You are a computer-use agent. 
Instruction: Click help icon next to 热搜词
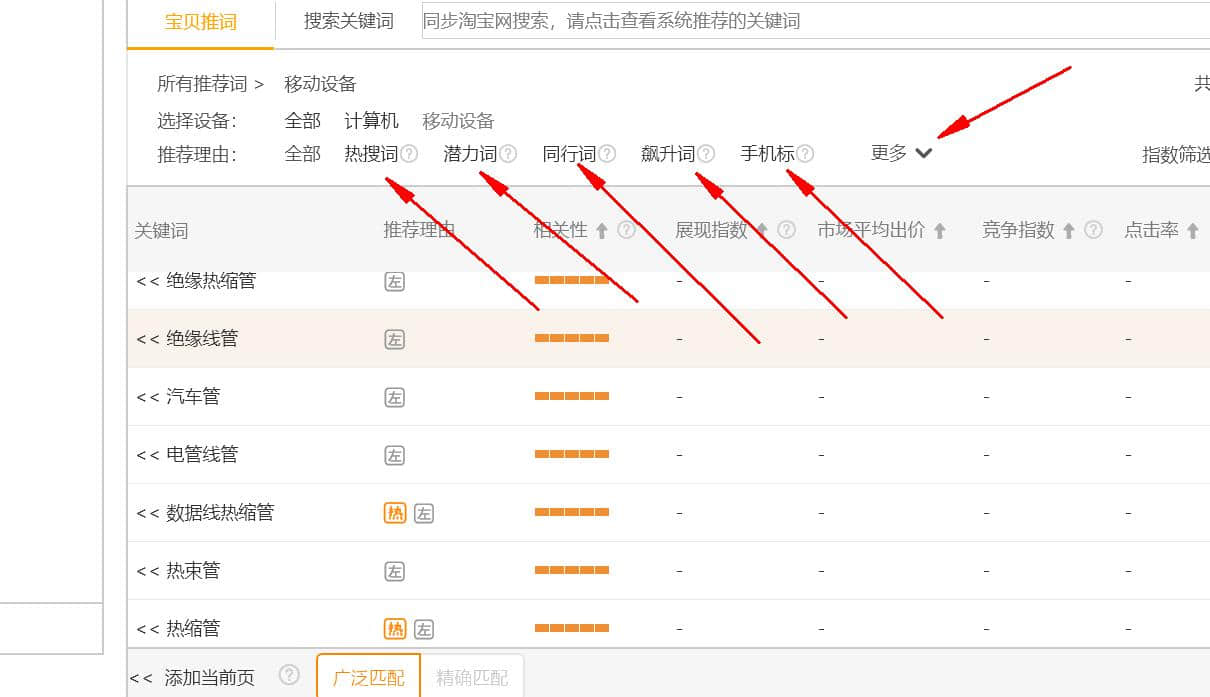coord(408,154)
